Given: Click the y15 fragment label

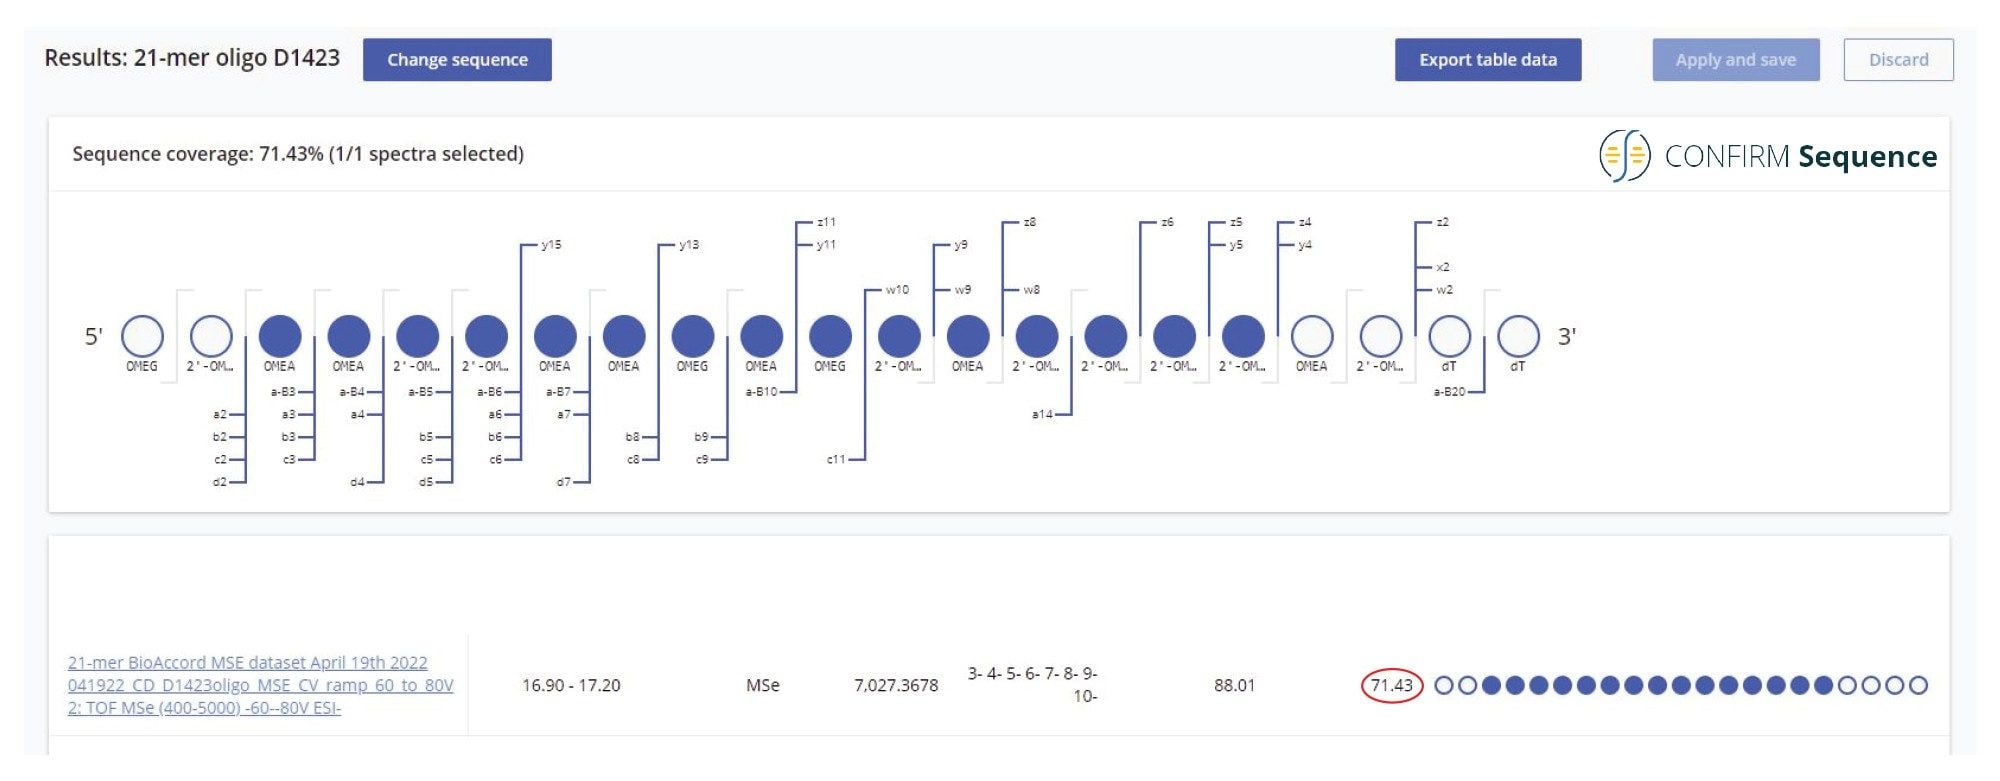Looking at the screenshot, I should (x=551, y=245).
